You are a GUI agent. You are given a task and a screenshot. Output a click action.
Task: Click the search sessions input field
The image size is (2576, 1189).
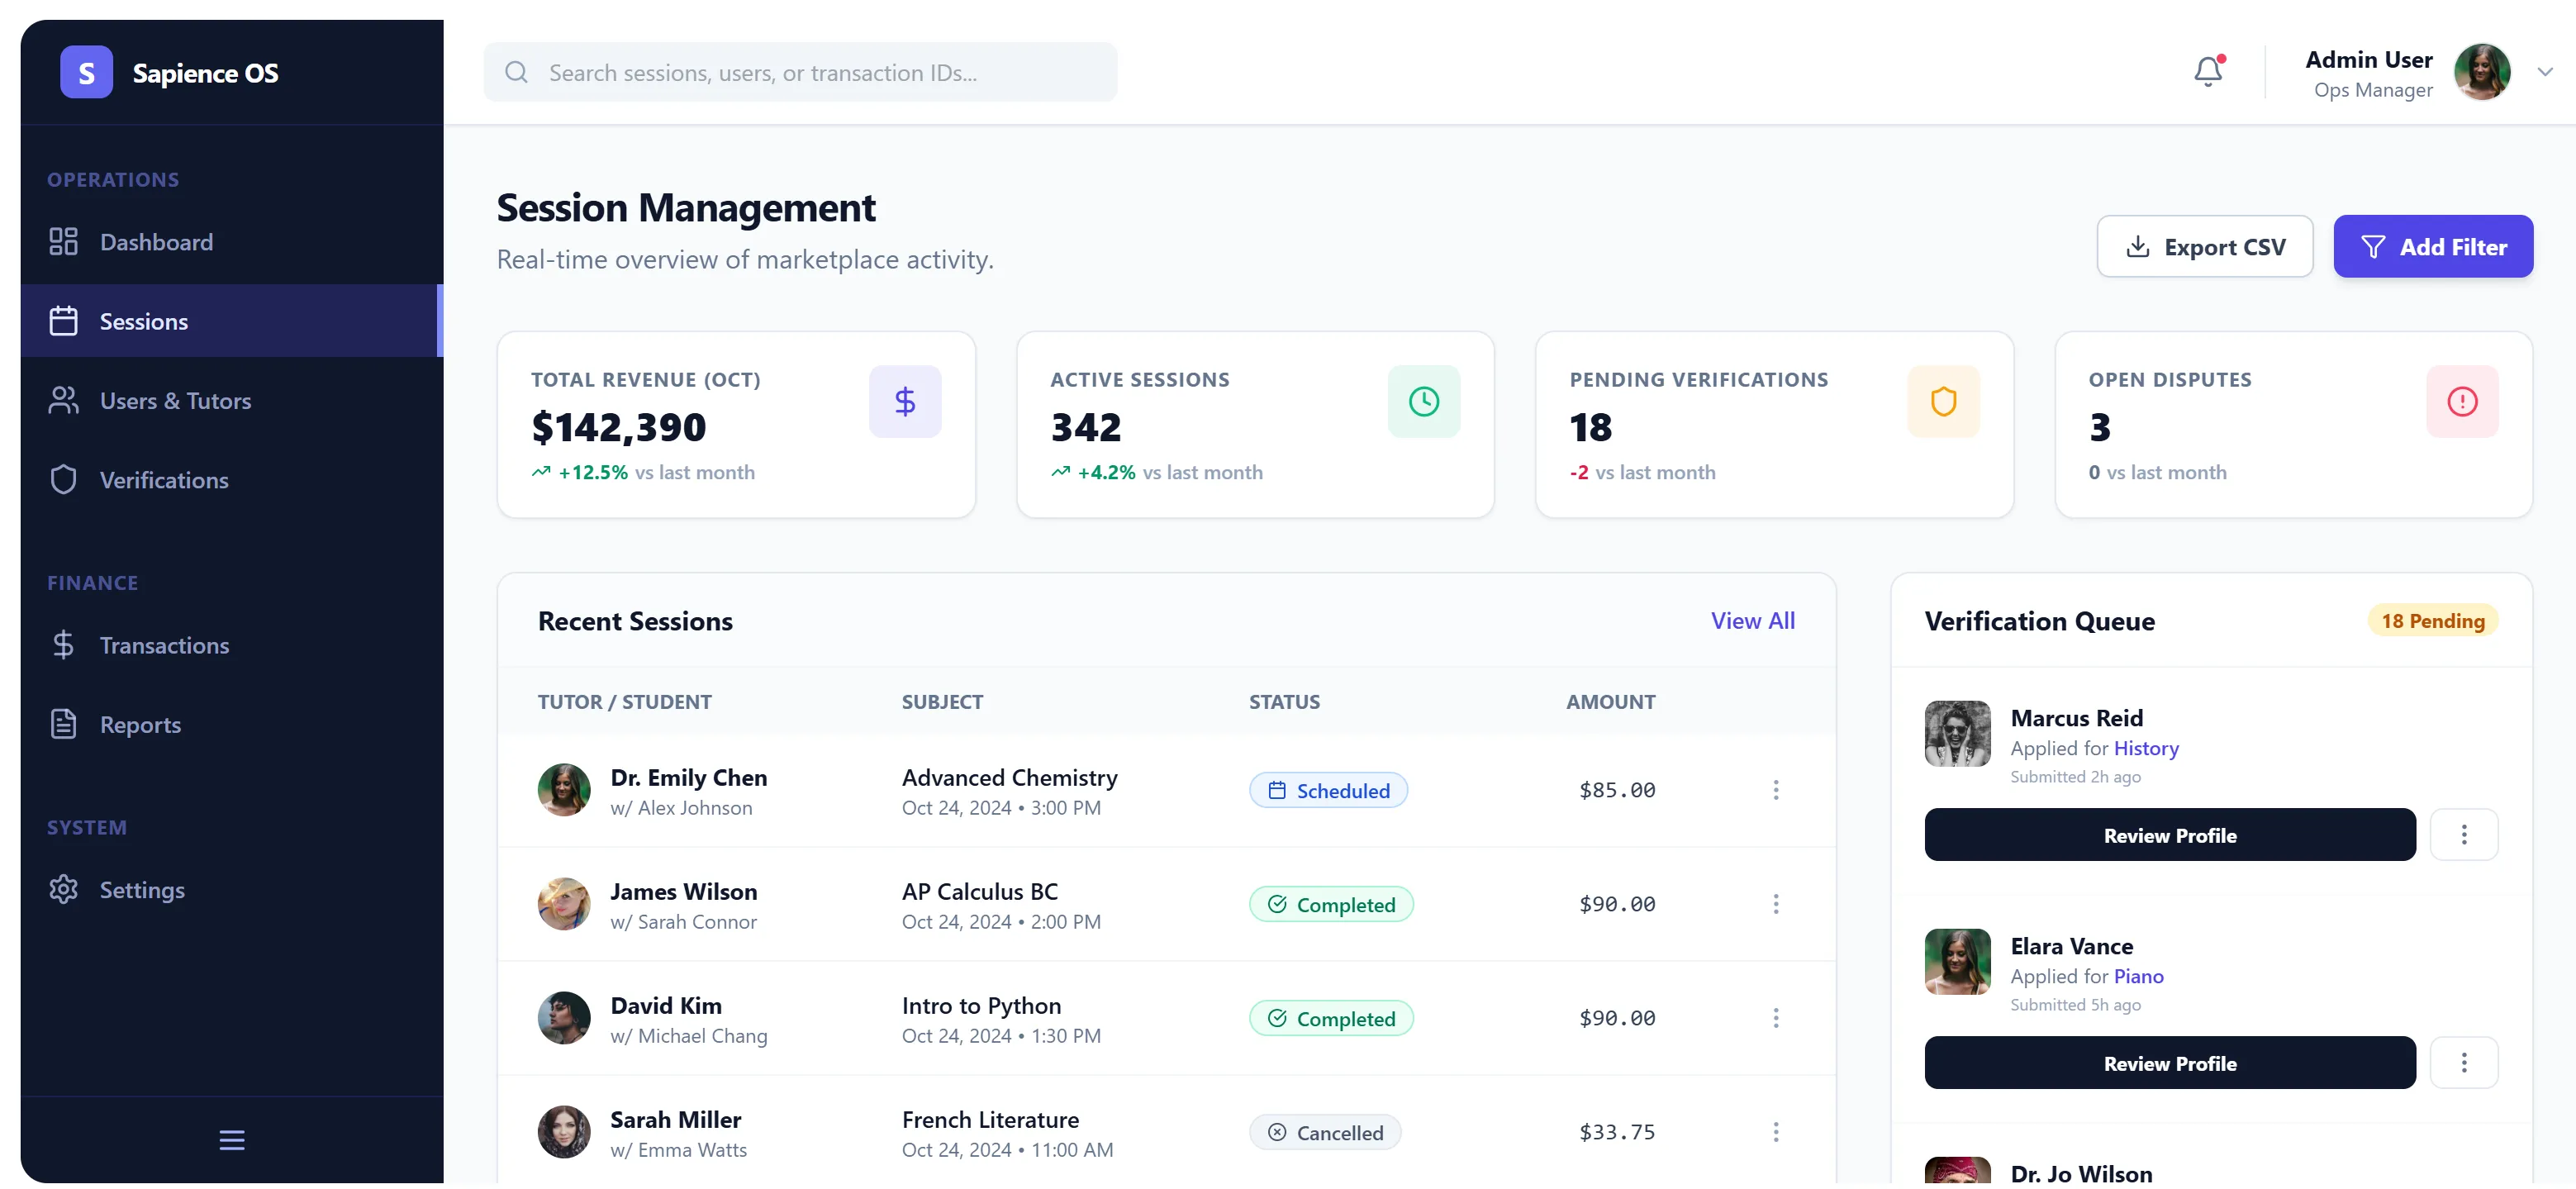coord(800,71)
